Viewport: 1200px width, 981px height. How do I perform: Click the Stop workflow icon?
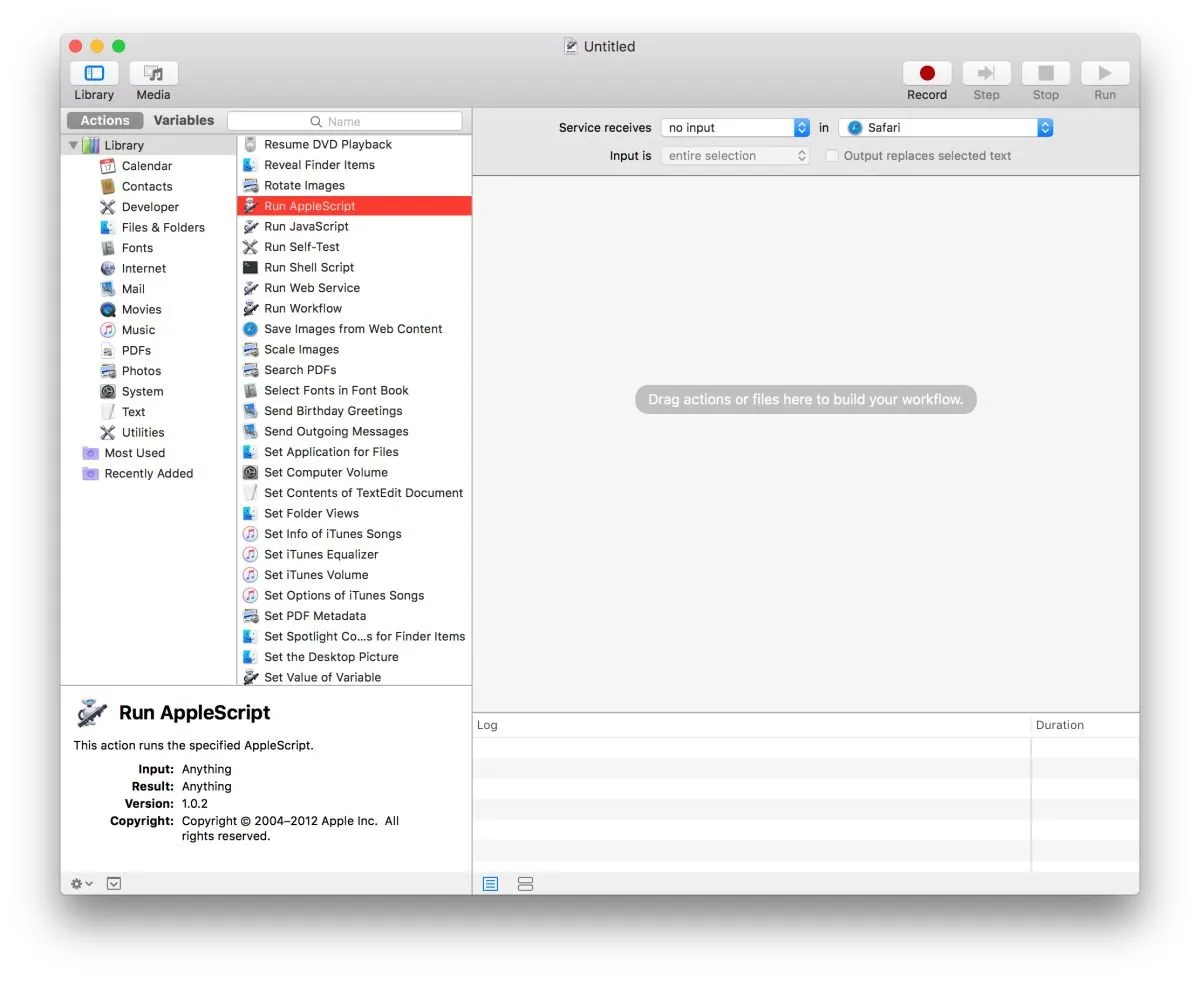pyautogui.click(x=1046, y=73)
